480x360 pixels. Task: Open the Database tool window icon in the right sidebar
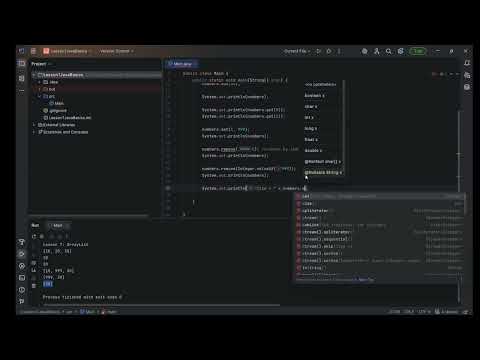click(467, 75)
